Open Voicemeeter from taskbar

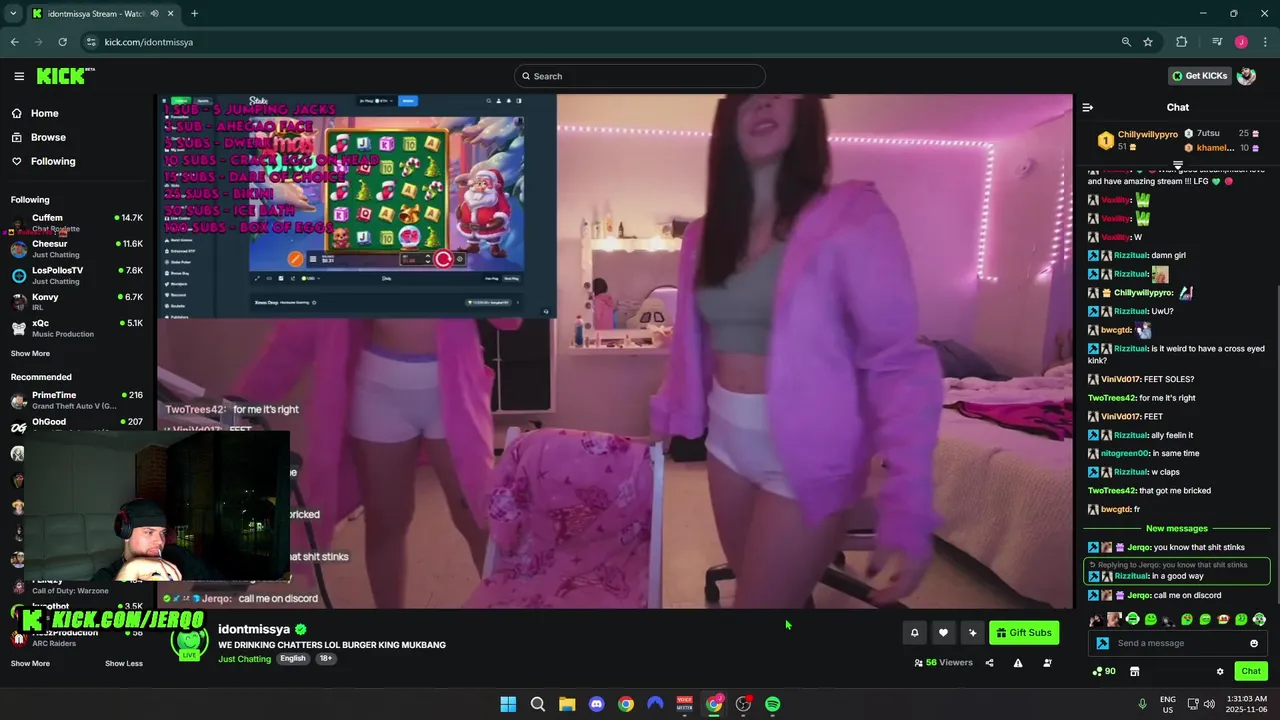point(685,704)
